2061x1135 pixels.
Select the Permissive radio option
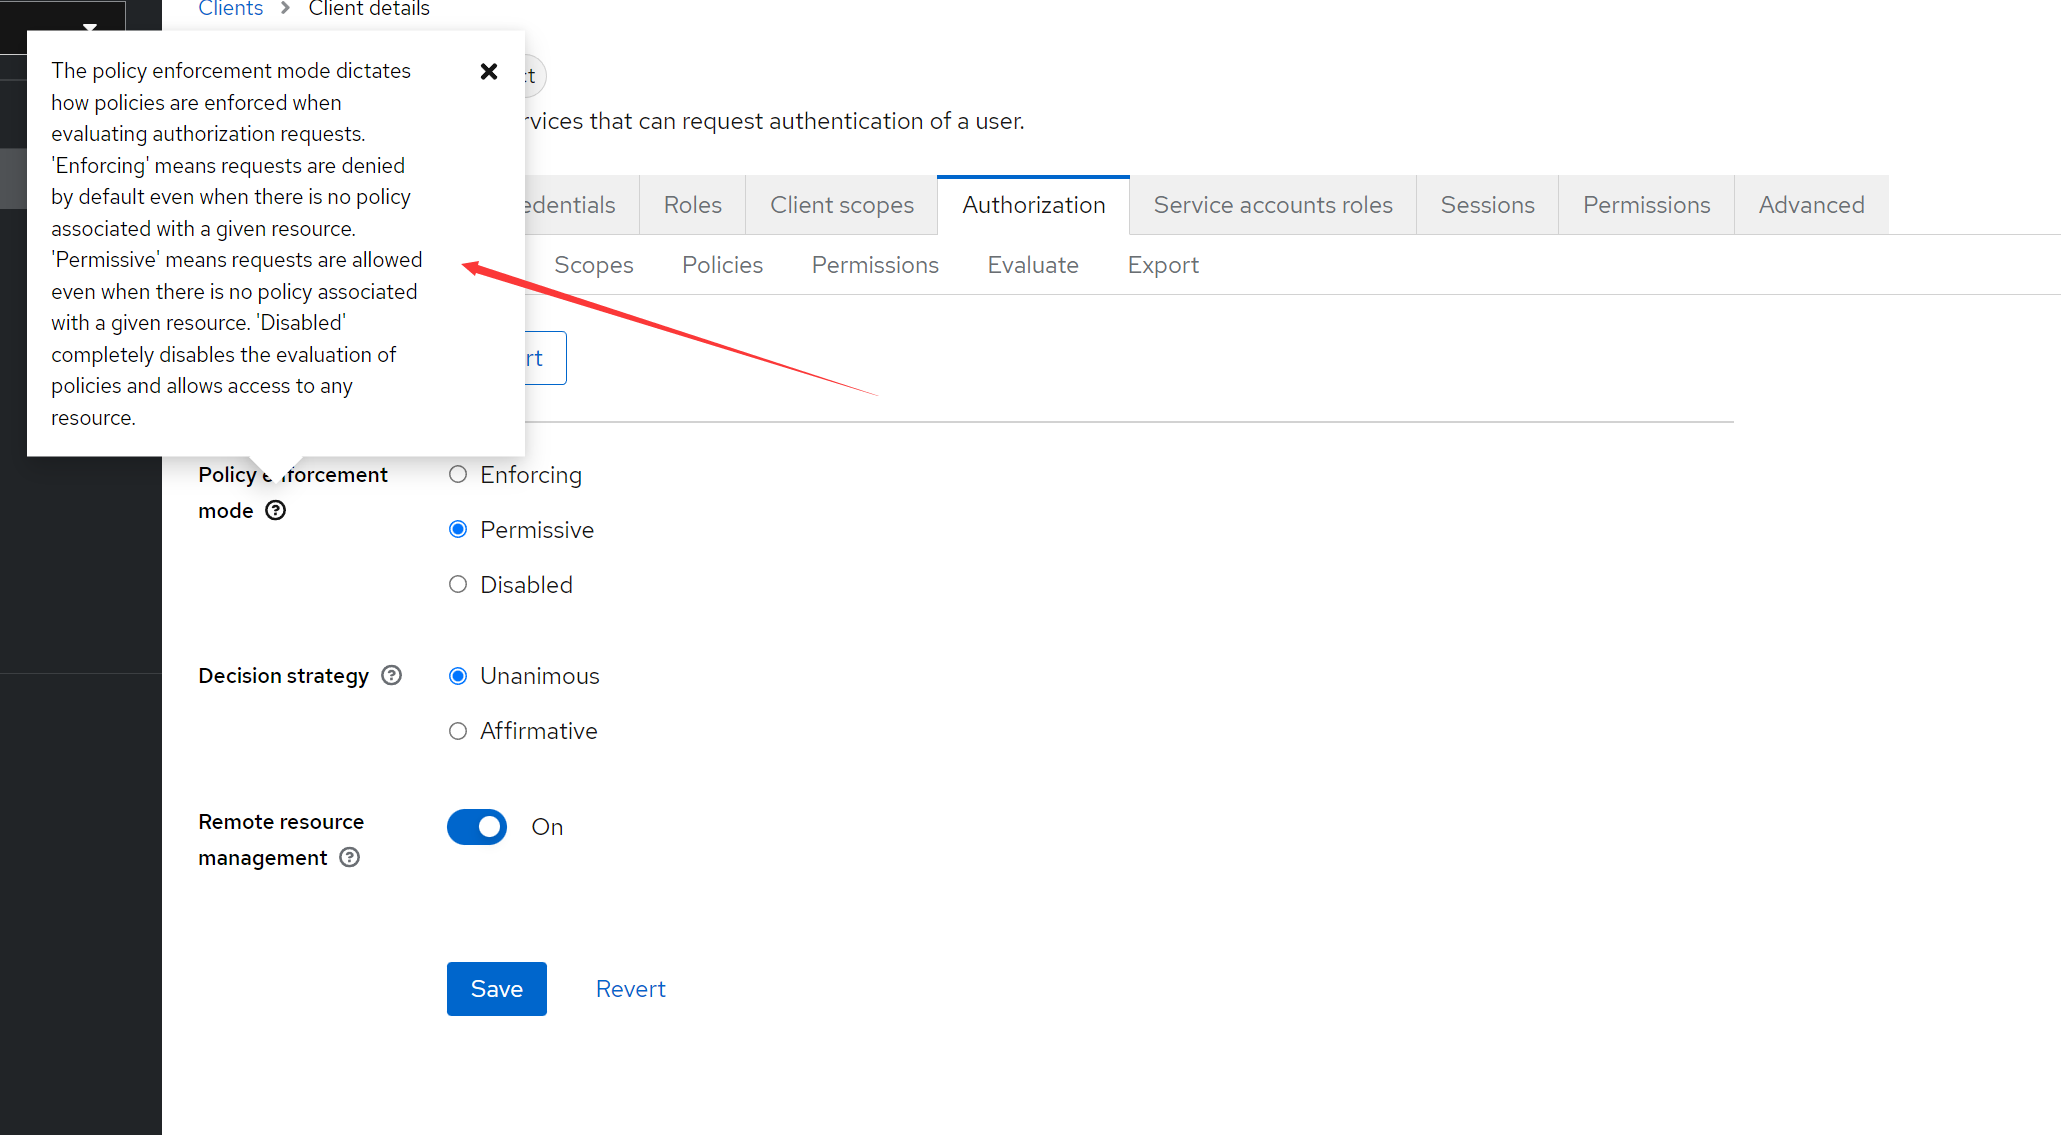[x=458, y=529]
